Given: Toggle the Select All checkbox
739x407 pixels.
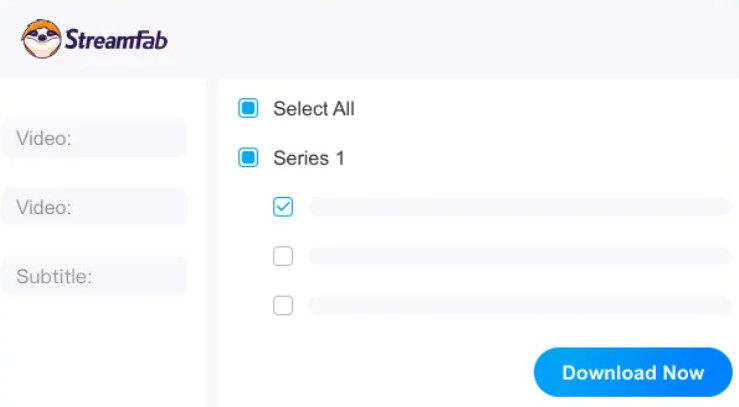Looking at the screenshot, I should coord(248,108).
